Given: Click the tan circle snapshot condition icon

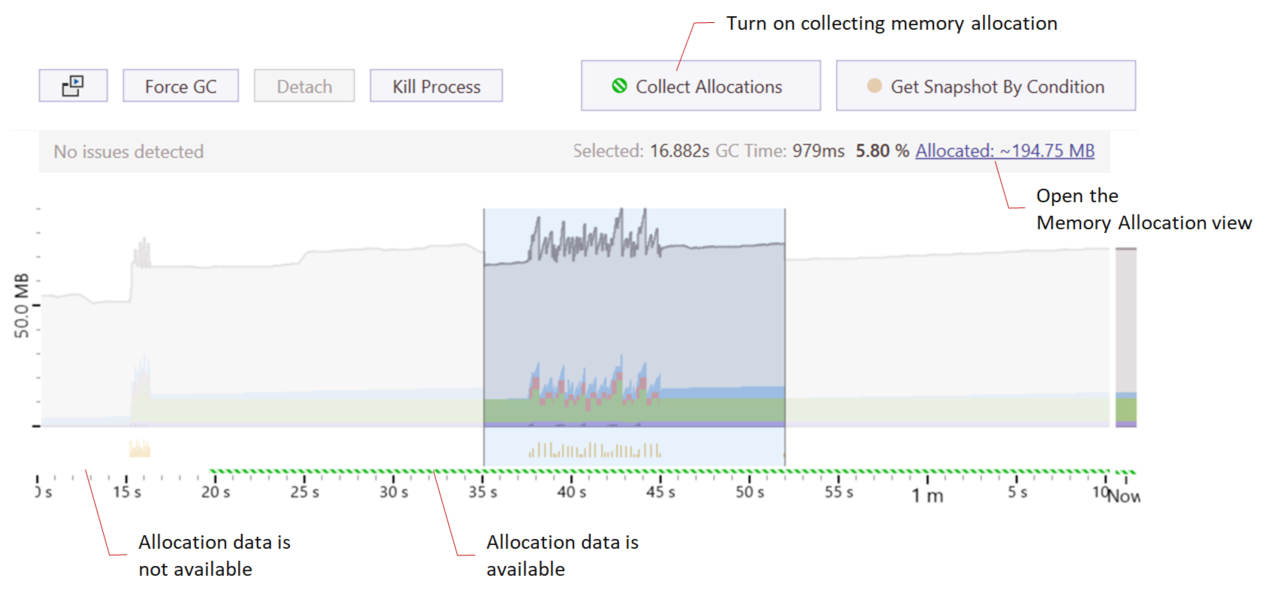Looking at the screenshot, I should (874, 86).
